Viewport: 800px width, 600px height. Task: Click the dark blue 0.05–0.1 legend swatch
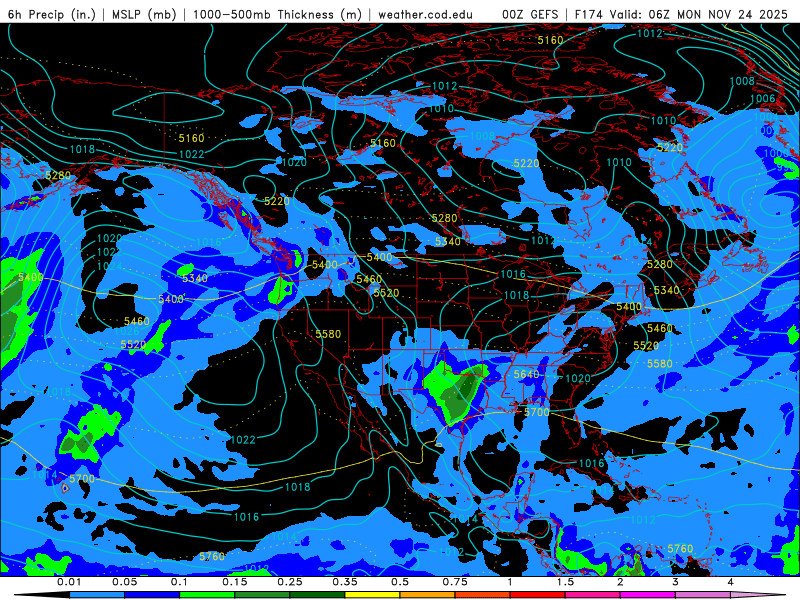click(152, 595)
